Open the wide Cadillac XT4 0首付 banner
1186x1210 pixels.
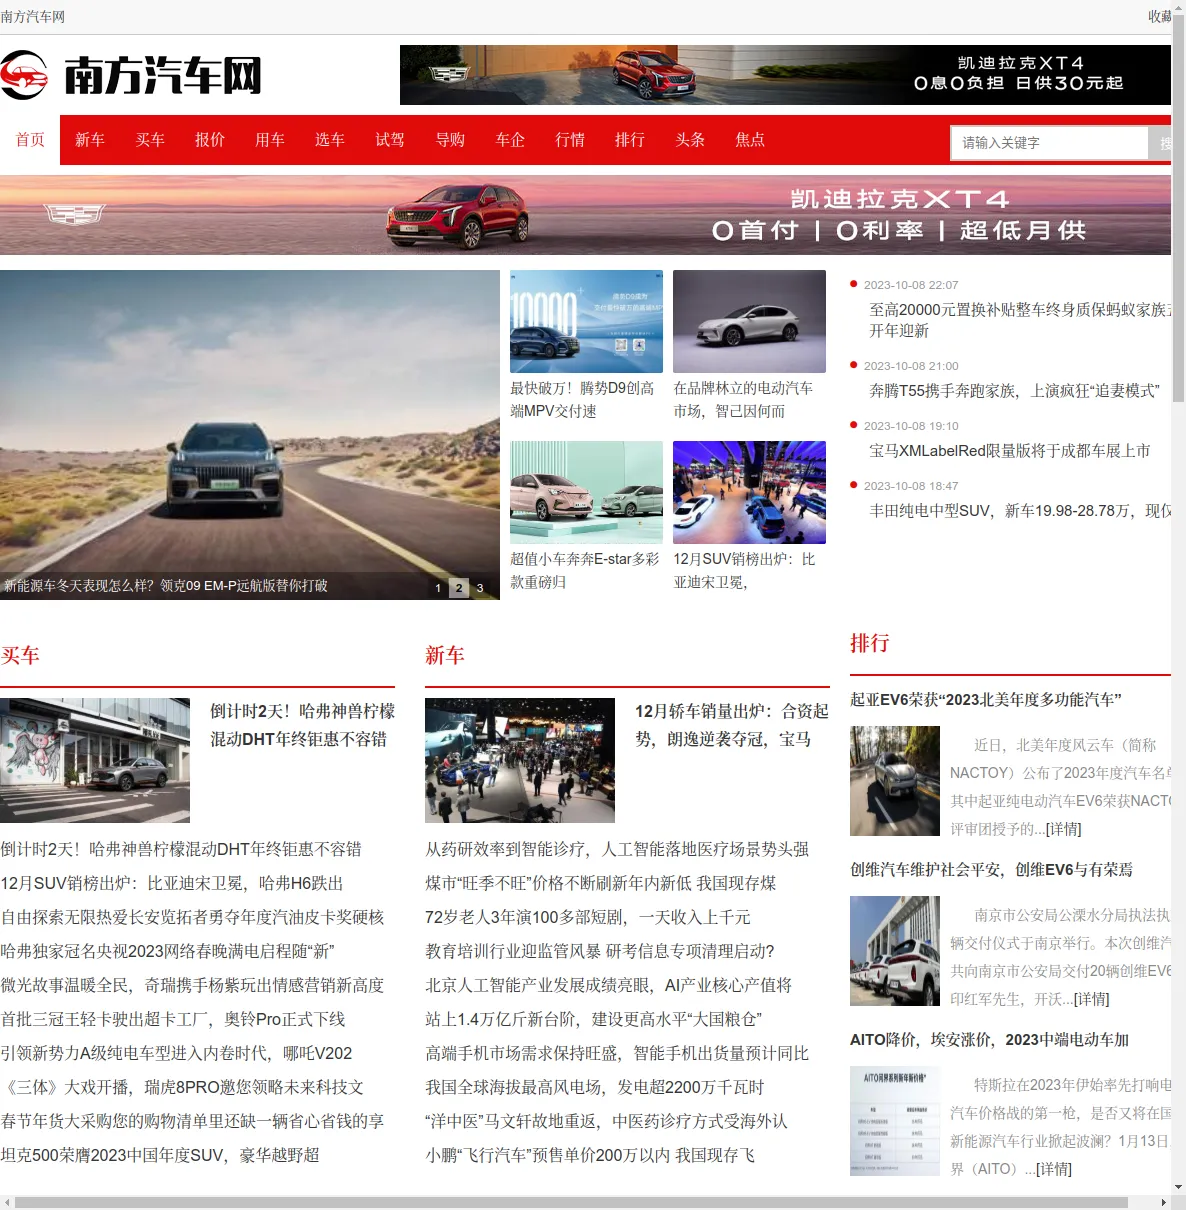[585, 215]
